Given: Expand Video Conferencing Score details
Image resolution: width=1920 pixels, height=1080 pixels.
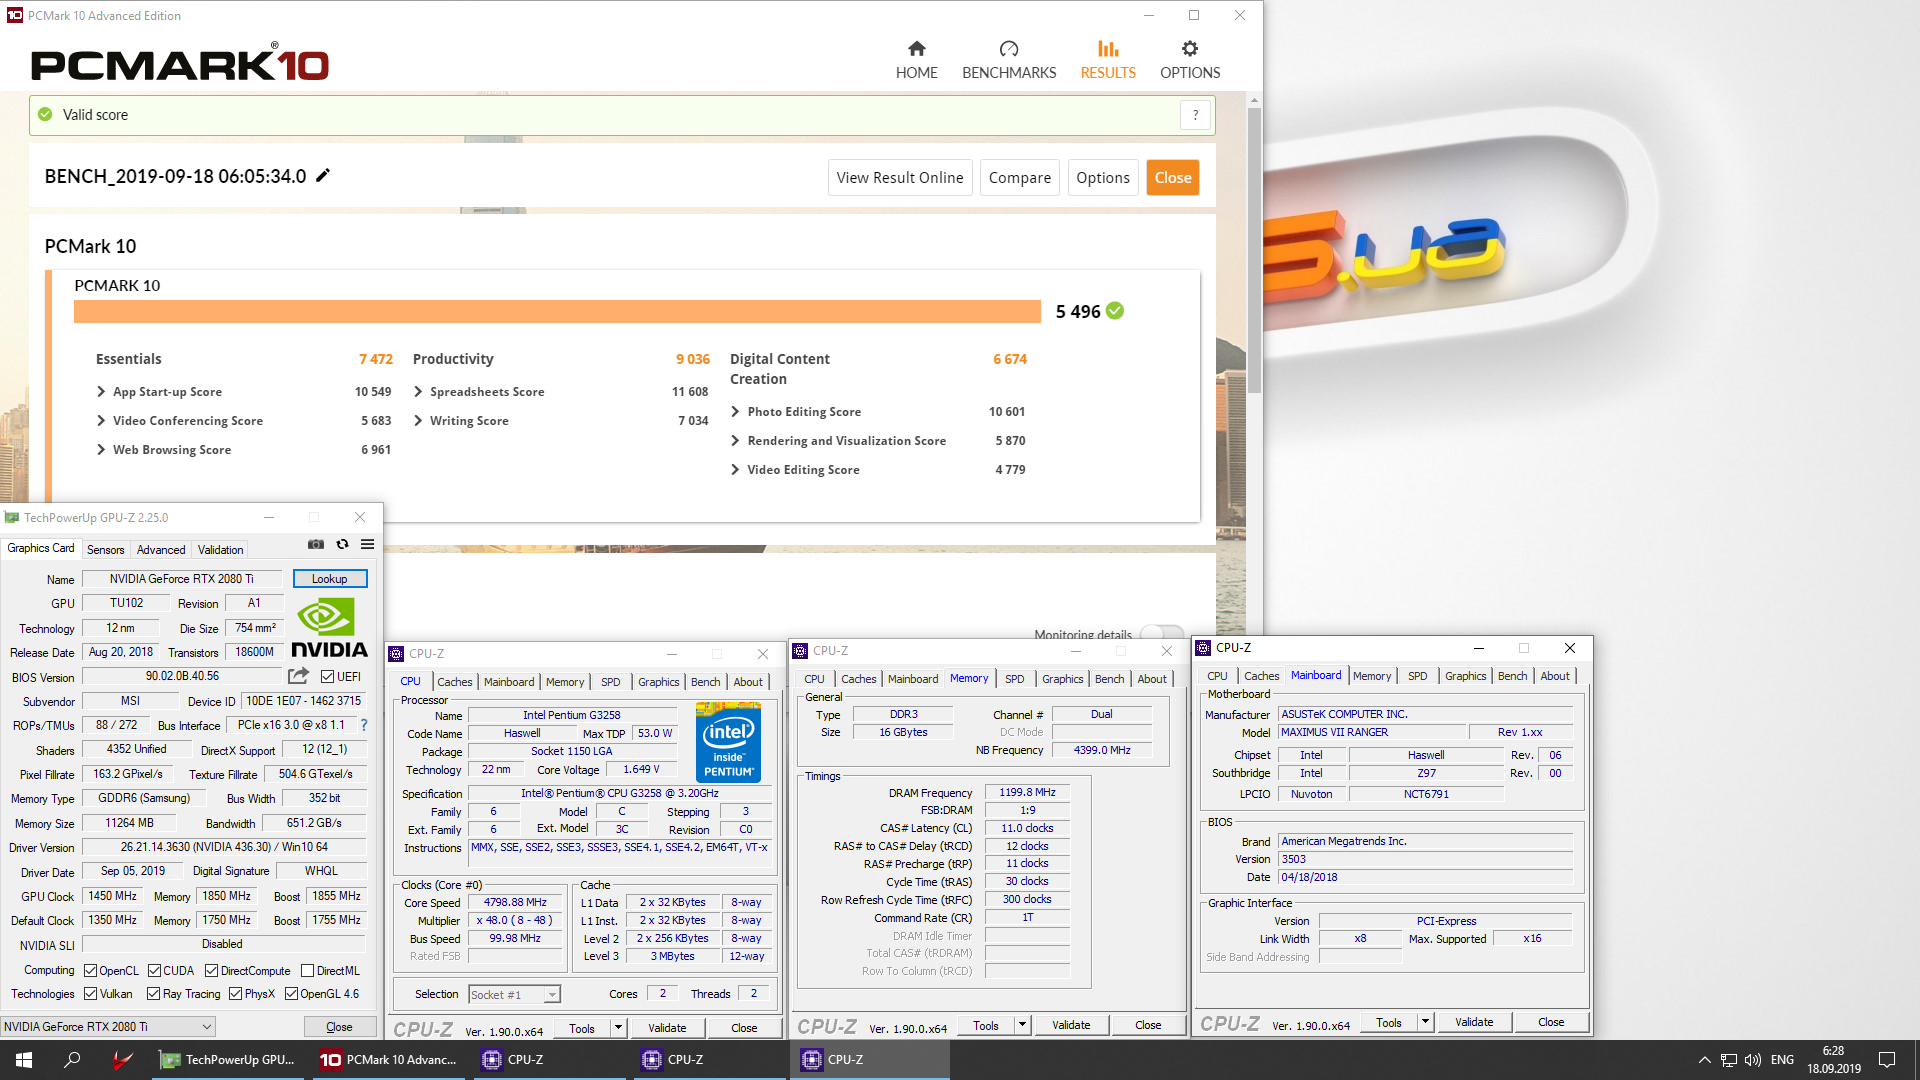Looking at the screenshot, I should [101, 421].
